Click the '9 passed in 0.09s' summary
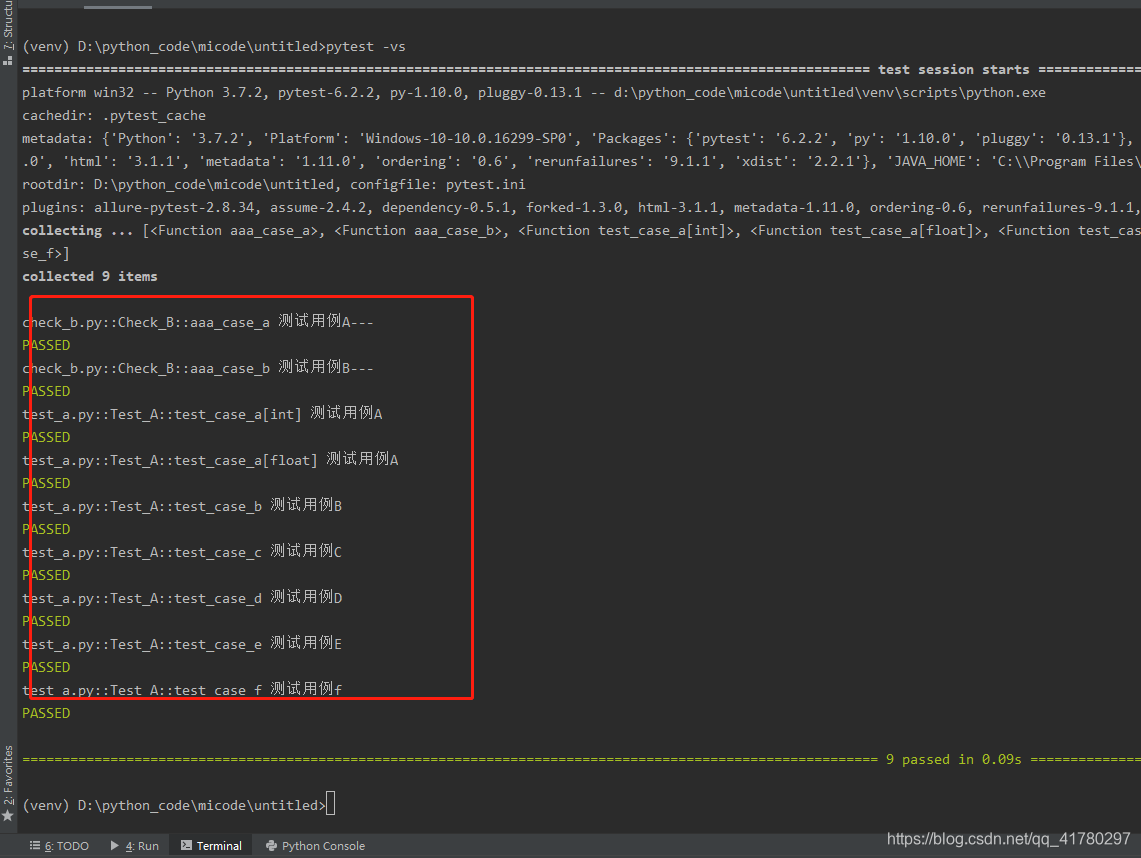The height and width of the screenshot is (858, 1141). point(953,759)
